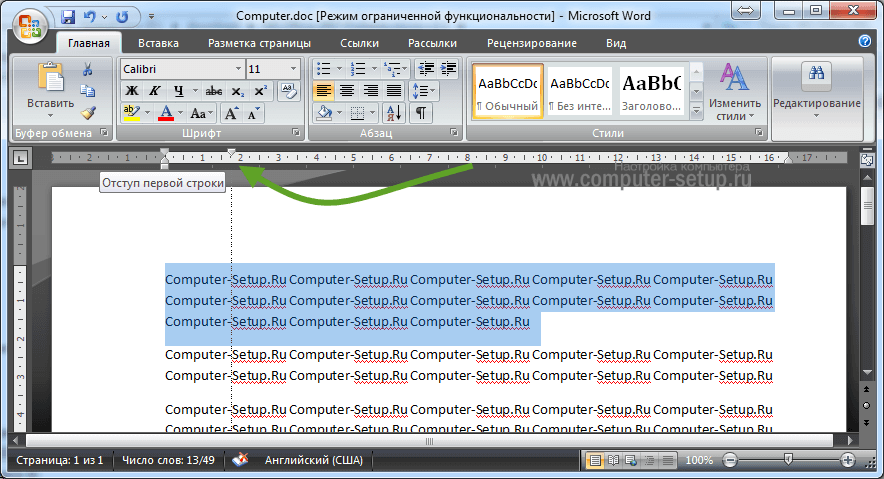Open the font size 11 dropdown
Viewport: 884px width, 479px height.
click(x=293, y=69)
